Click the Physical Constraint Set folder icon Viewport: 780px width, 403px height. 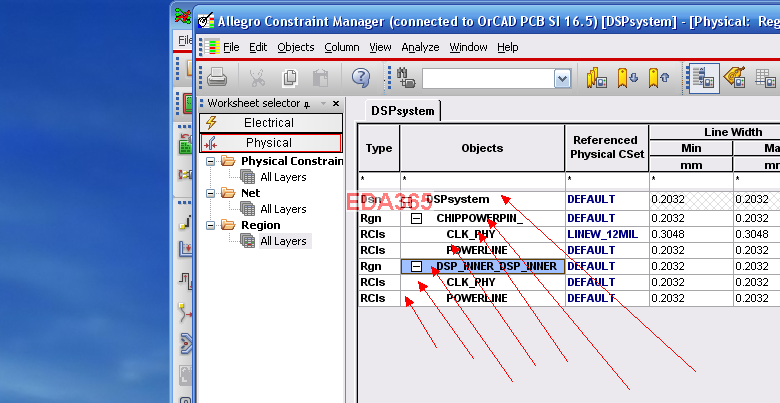(228, 161)
